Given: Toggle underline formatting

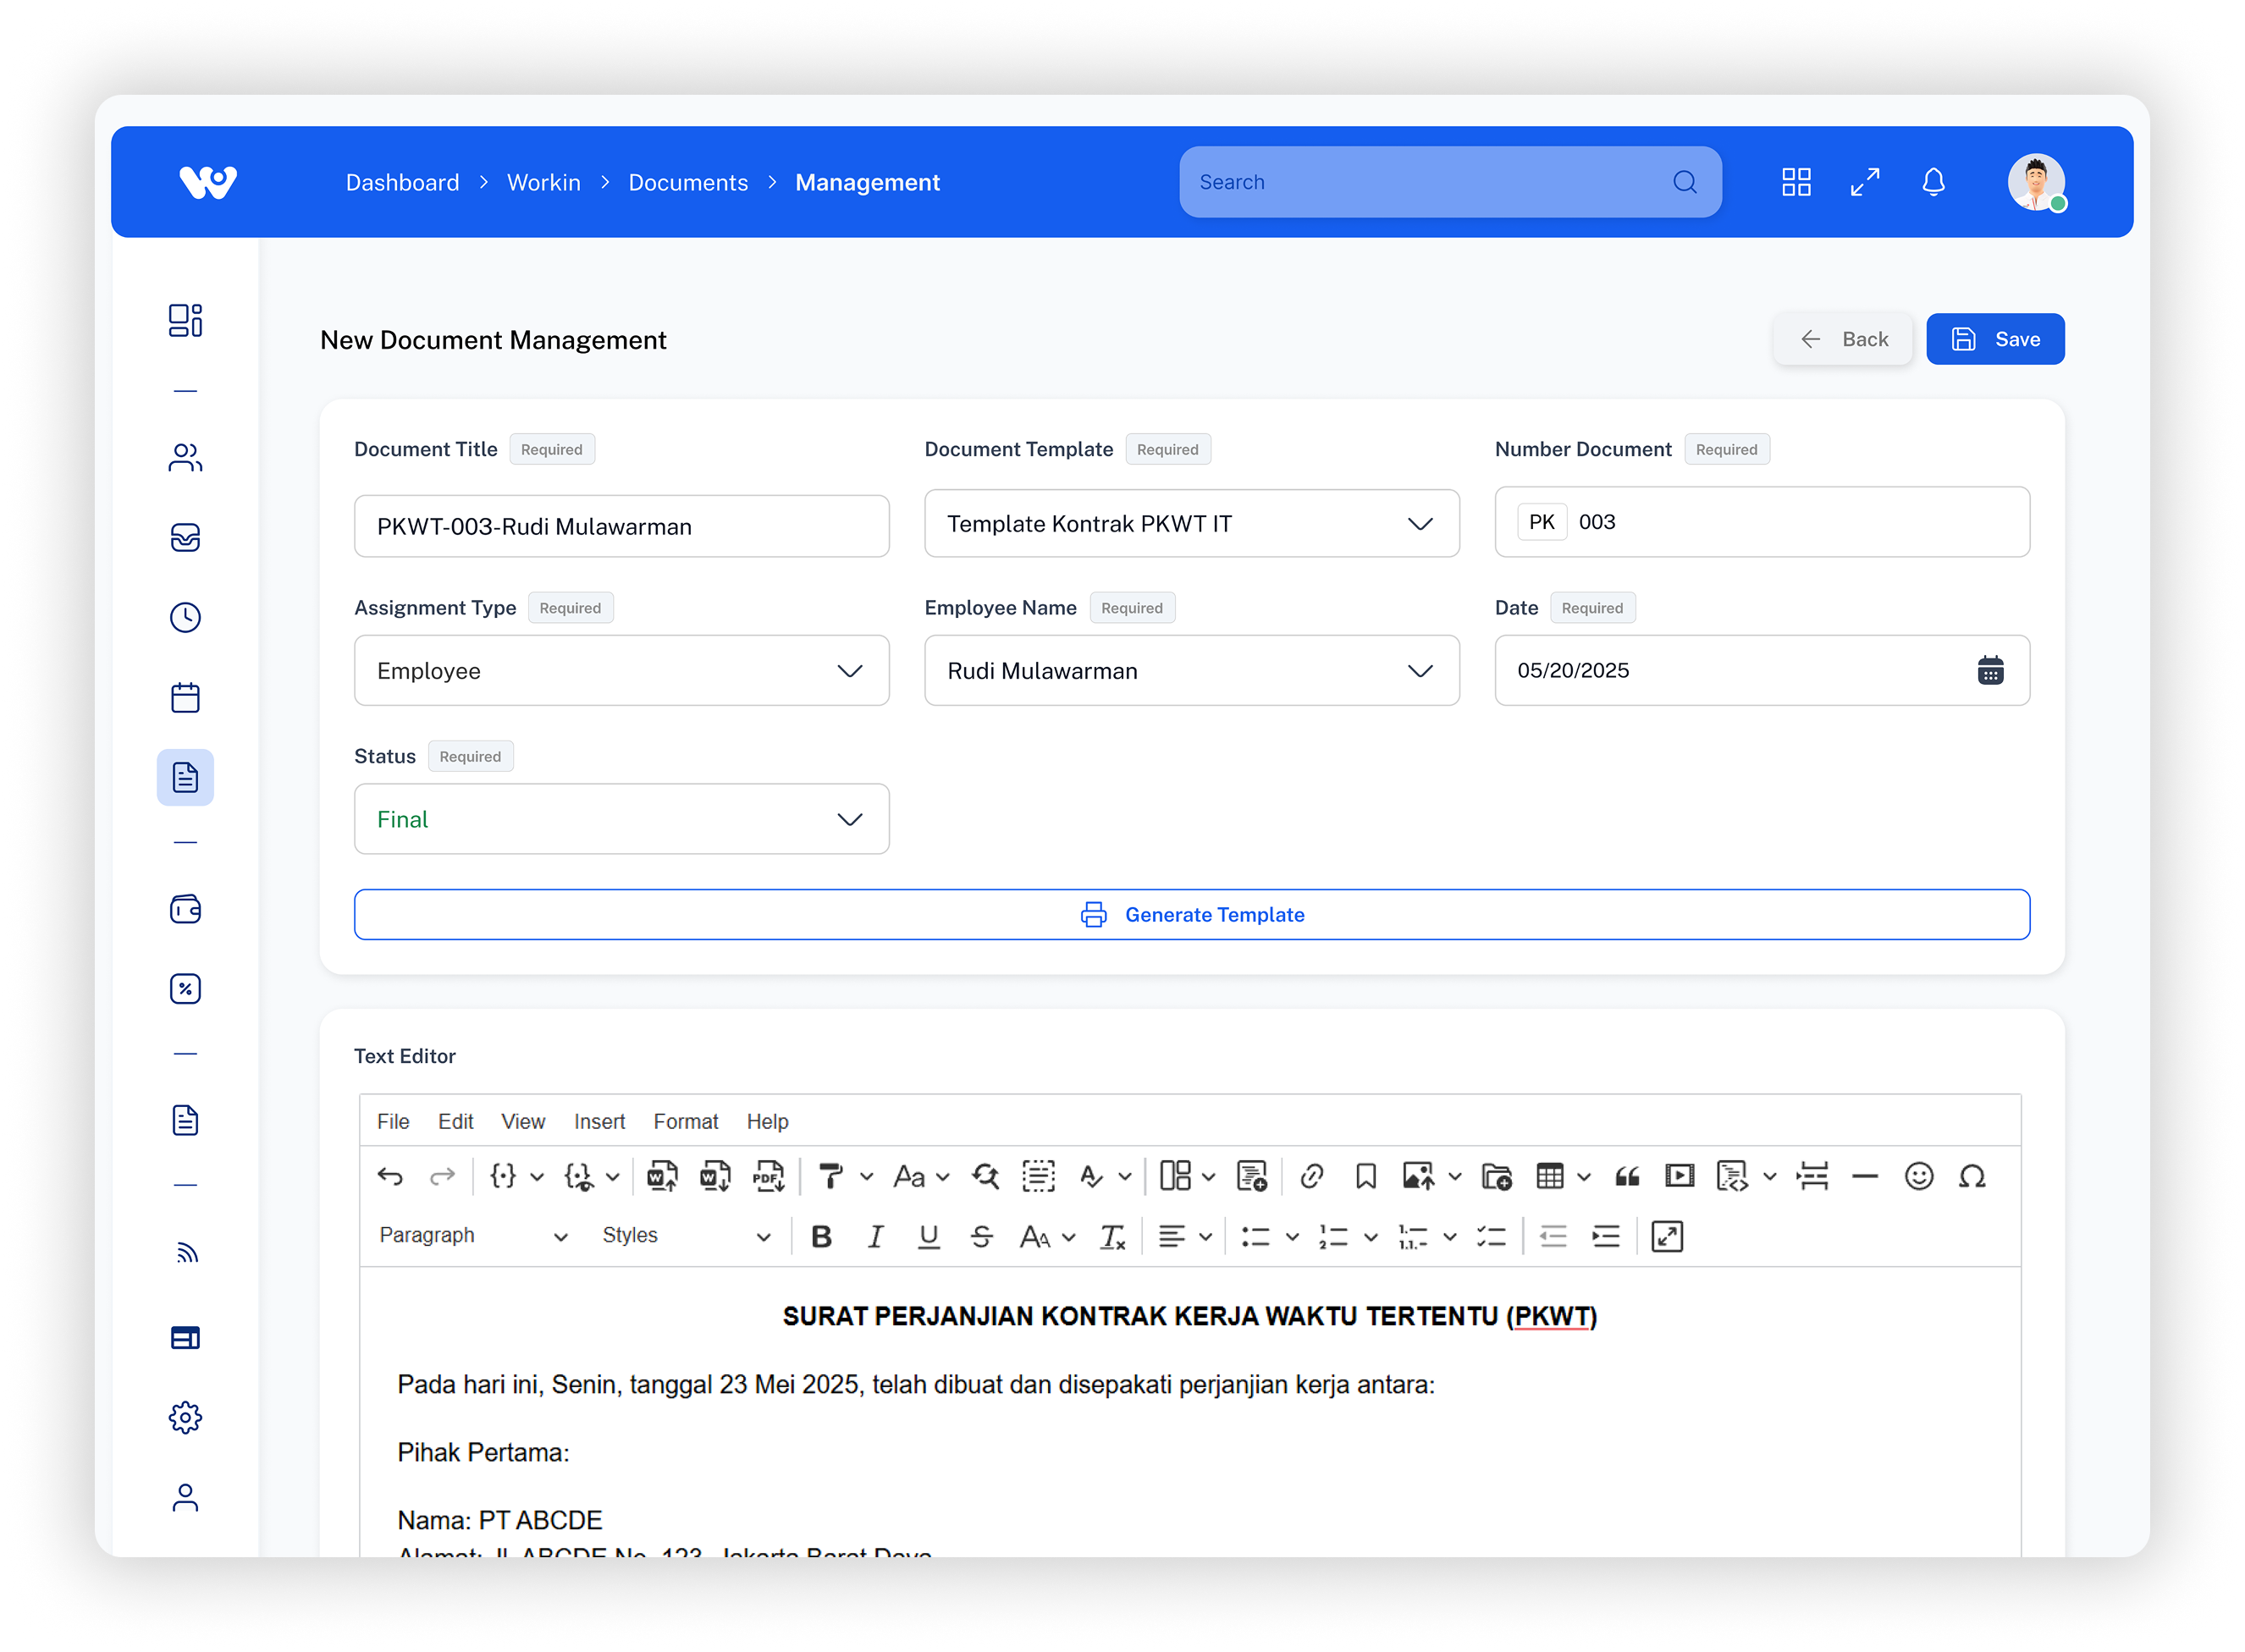Looking at the screenshot, I should (x=928, y=1237).
